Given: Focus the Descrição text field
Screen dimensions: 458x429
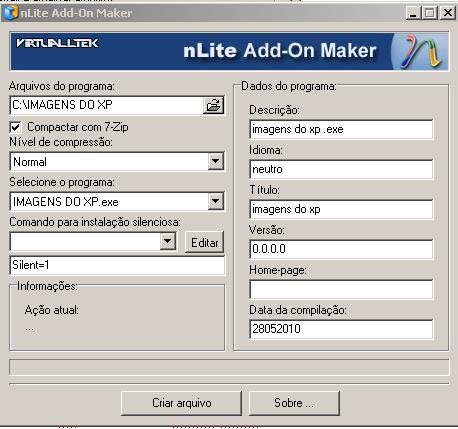Looking at the screenshot, I should pyautogui.click(x=341, y=129).
